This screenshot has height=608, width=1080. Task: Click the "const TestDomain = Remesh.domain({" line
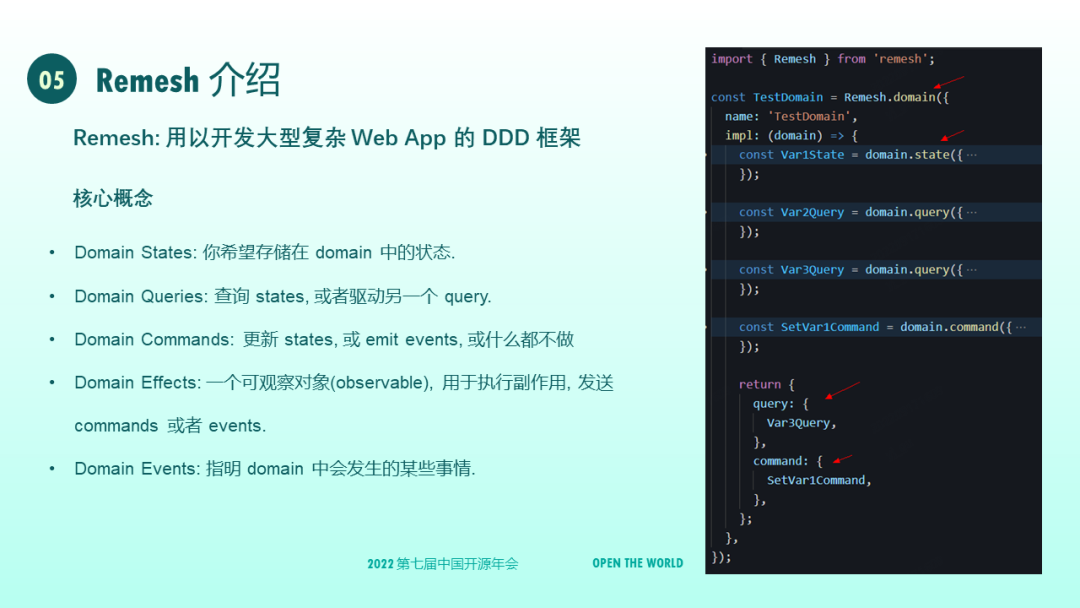830,97
